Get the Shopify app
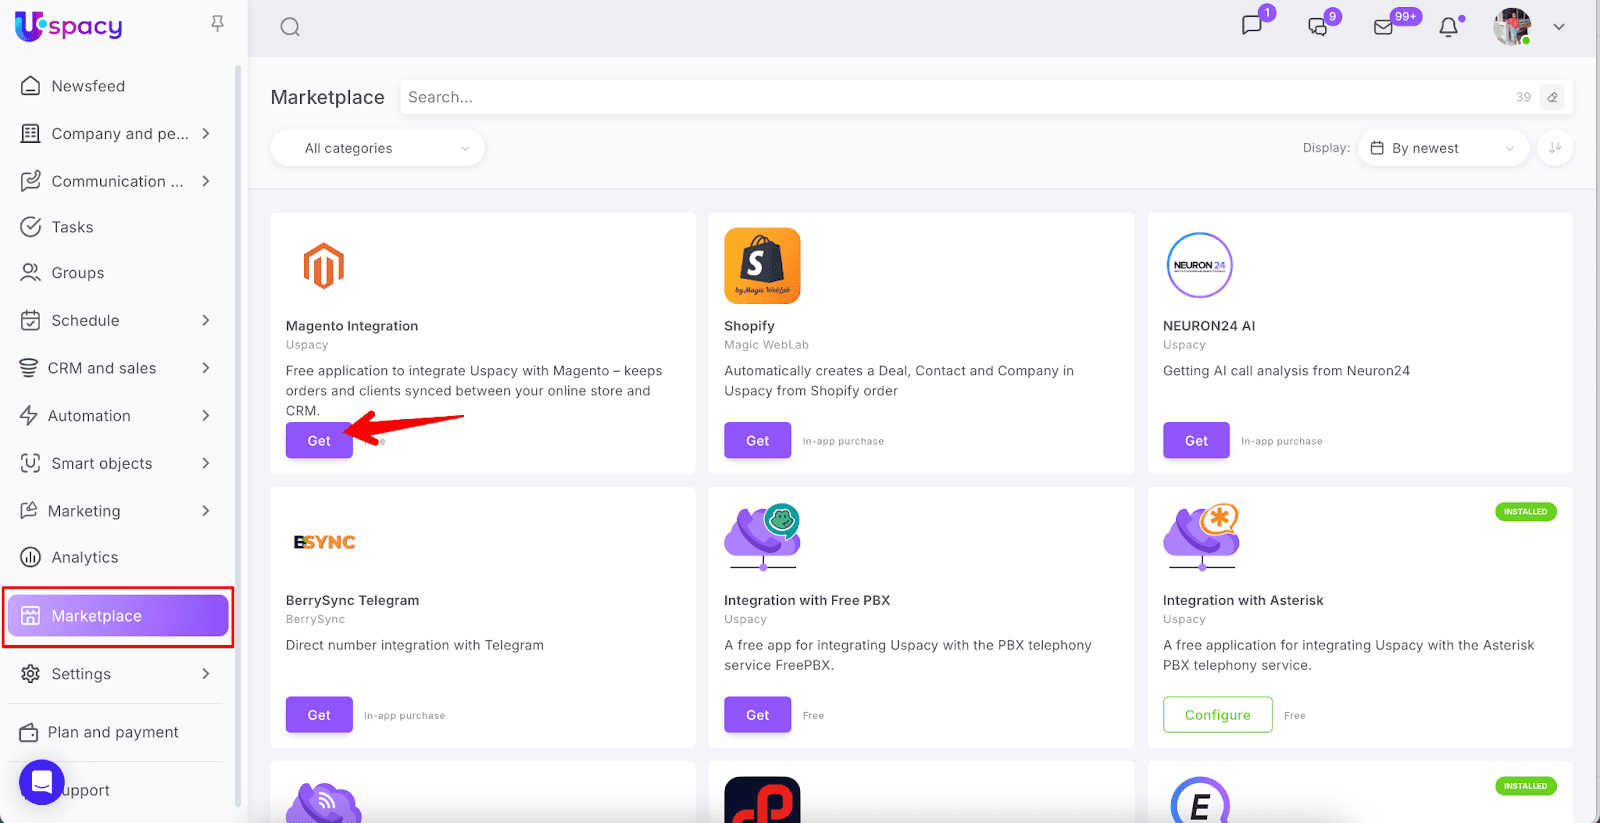1600x823 pixels. [x=757, y=440]
